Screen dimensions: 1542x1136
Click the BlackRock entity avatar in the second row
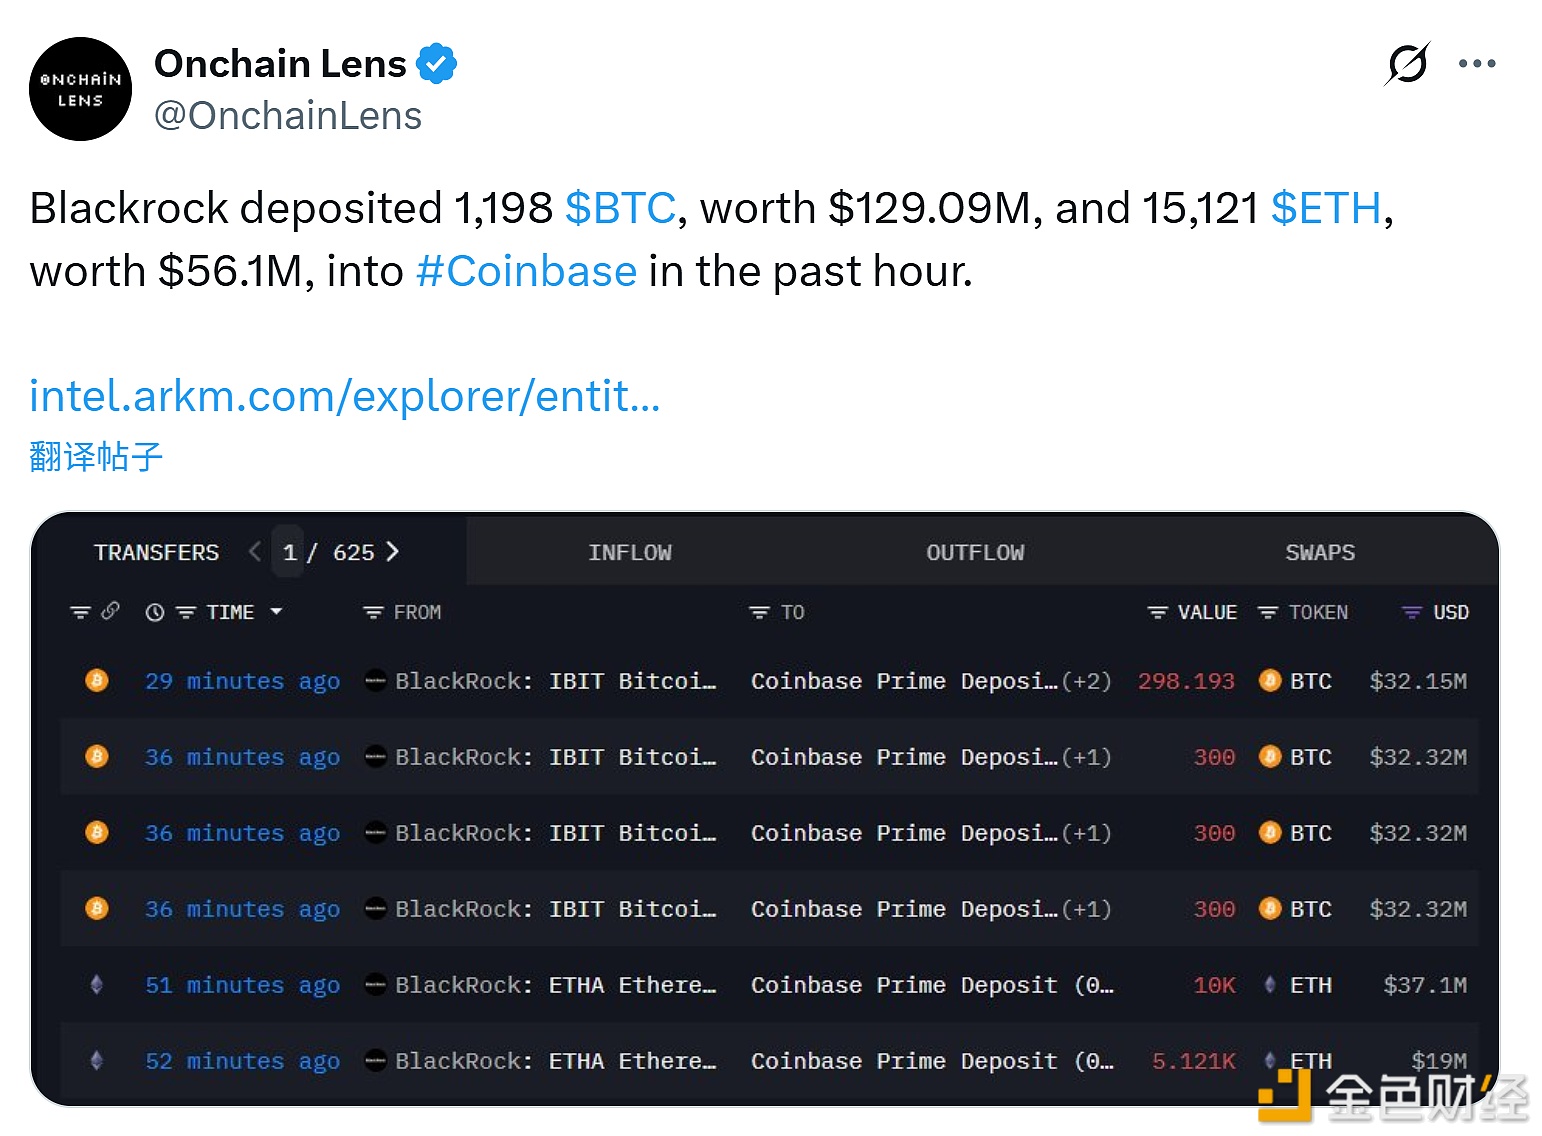tap(375, 757)
